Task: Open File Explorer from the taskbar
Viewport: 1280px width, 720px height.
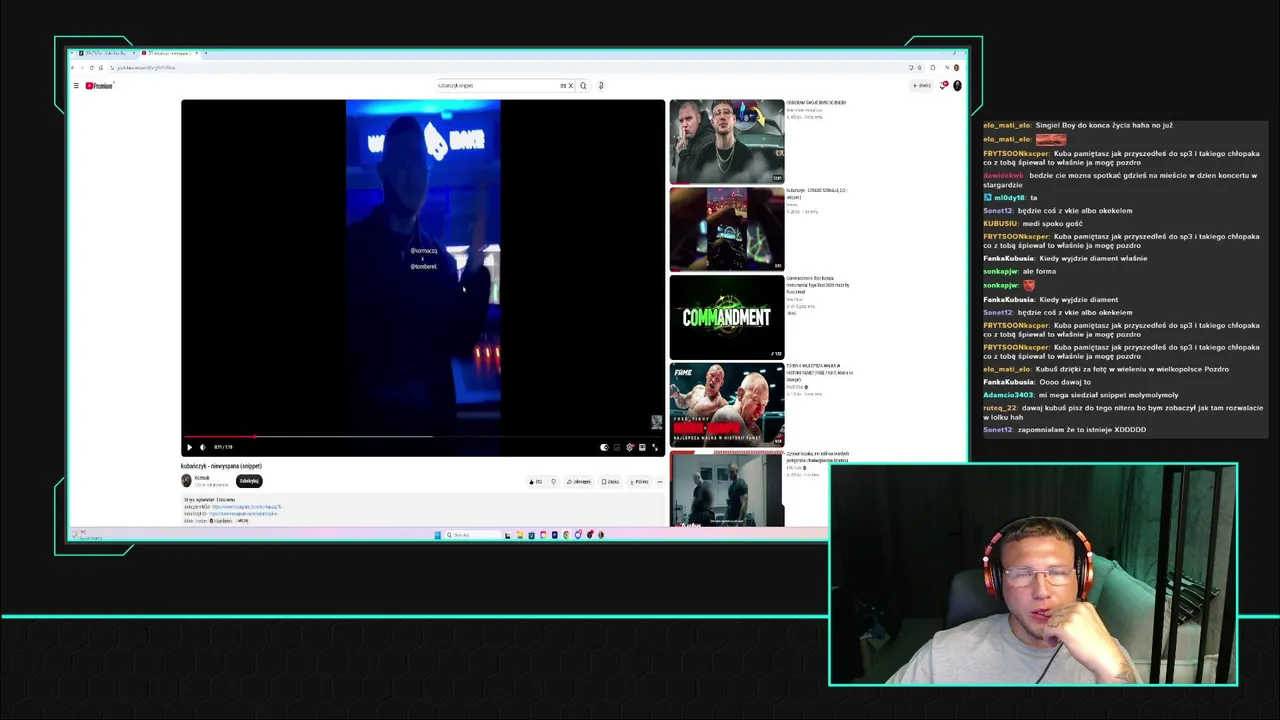Action: [520, 535]
